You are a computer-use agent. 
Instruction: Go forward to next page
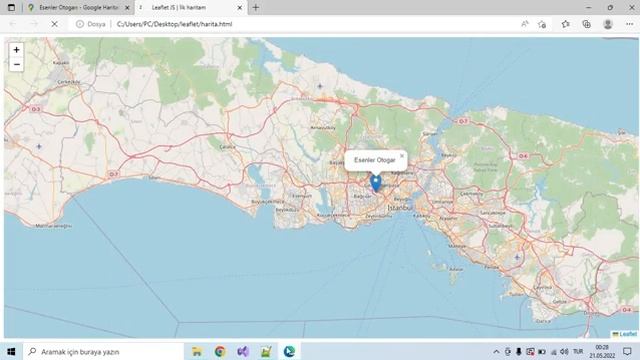33,24
